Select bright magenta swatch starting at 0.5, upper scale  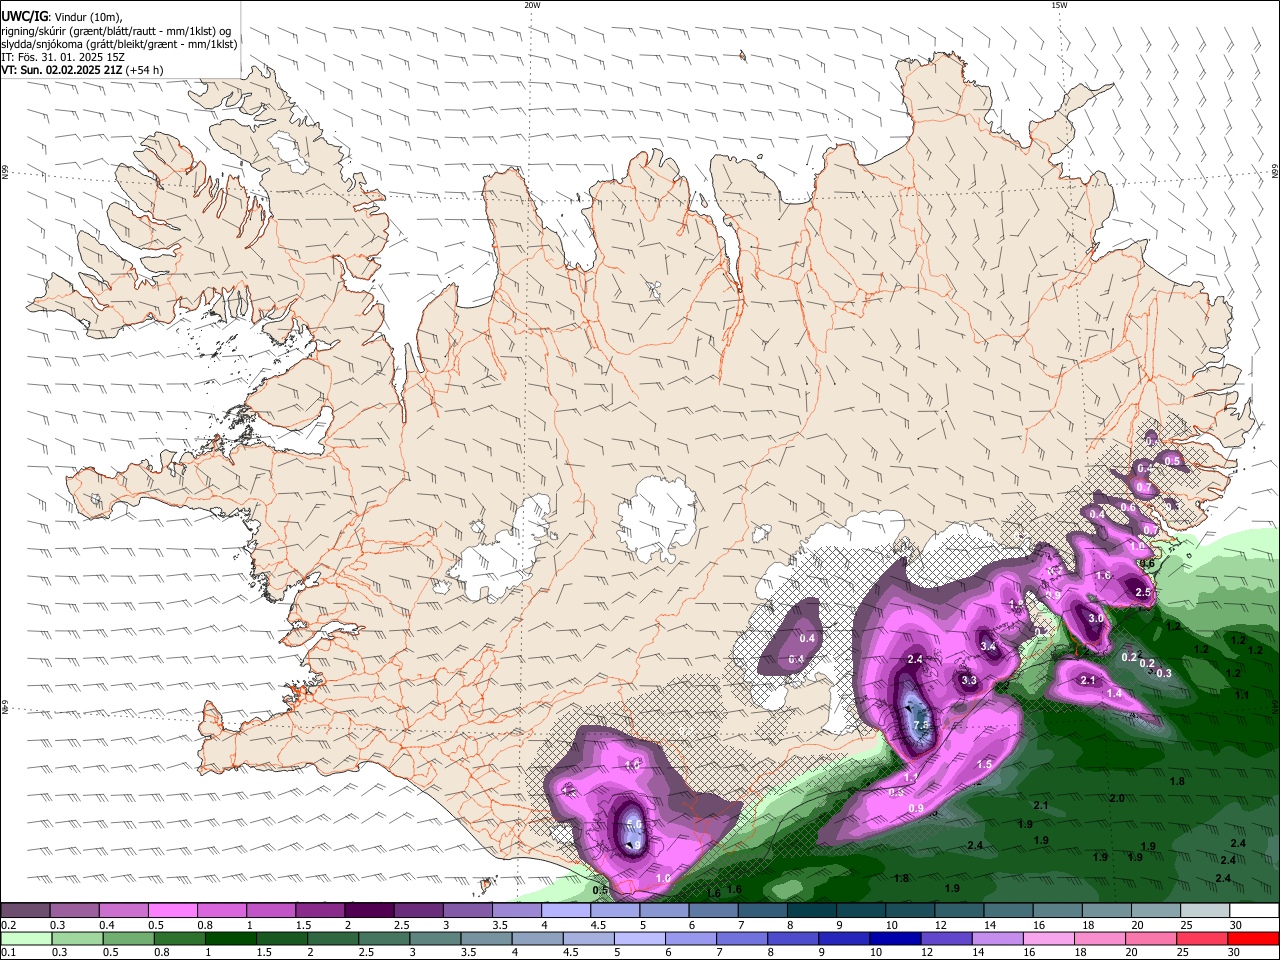pos(172,911)
